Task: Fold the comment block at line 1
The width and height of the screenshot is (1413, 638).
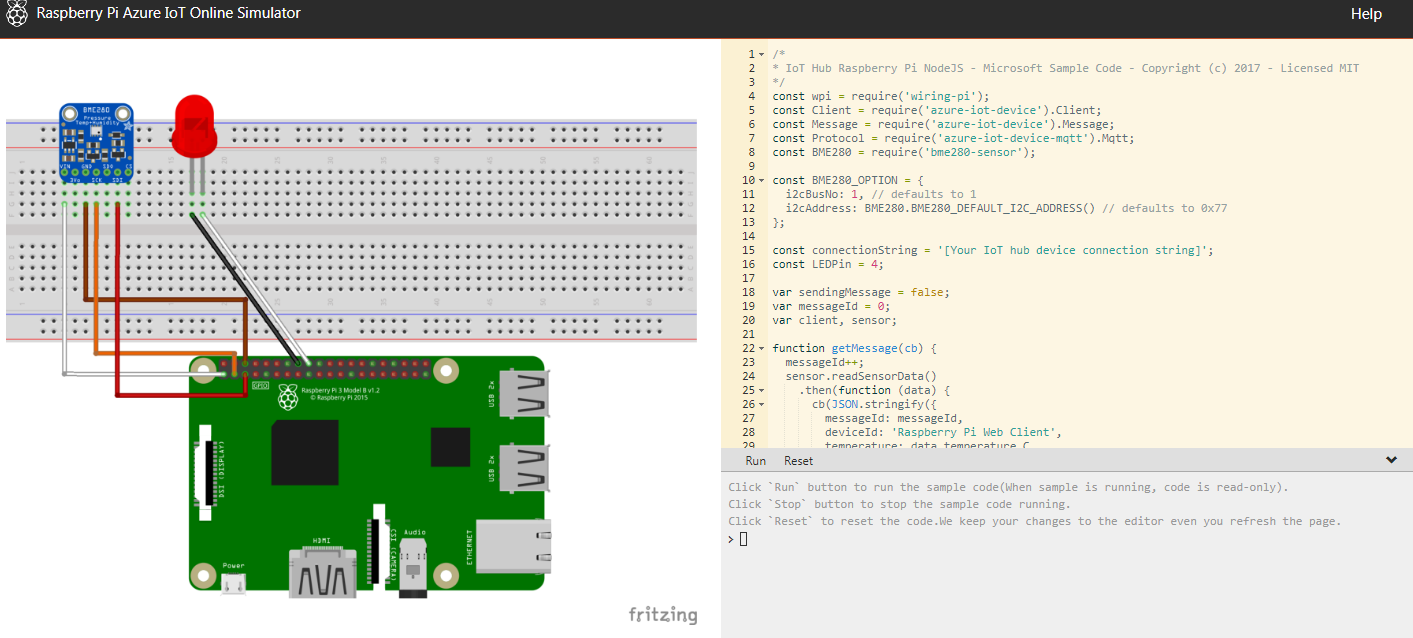Action: click(x=762, y=54)
